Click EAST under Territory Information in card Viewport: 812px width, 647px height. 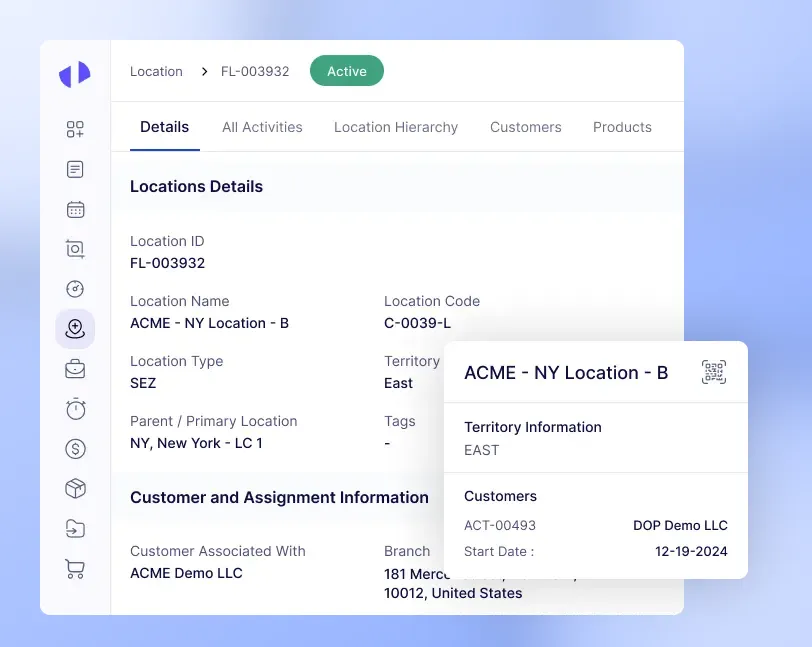point(482,450)
